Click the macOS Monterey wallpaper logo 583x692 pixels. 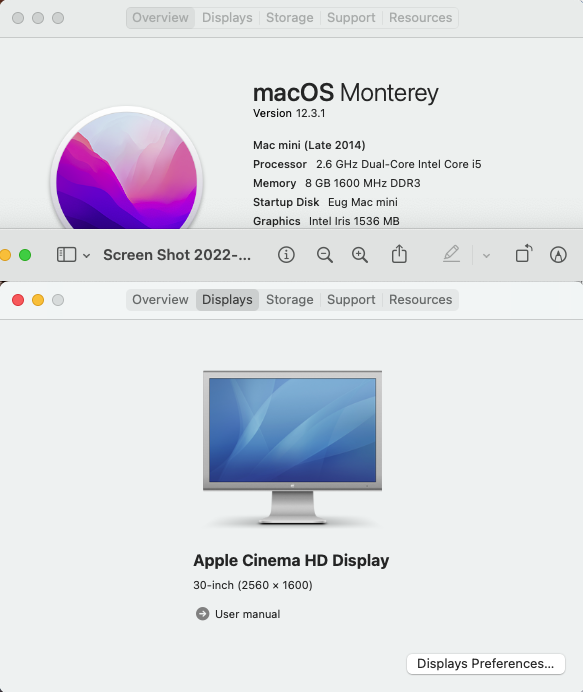(127, 170)
